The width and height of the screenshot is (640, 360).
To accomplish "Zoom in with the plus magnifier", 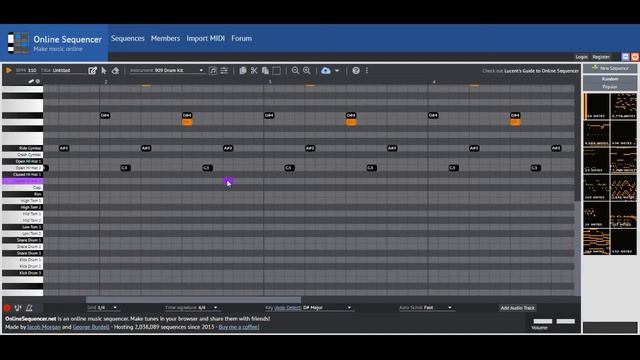I will (307, 71).
